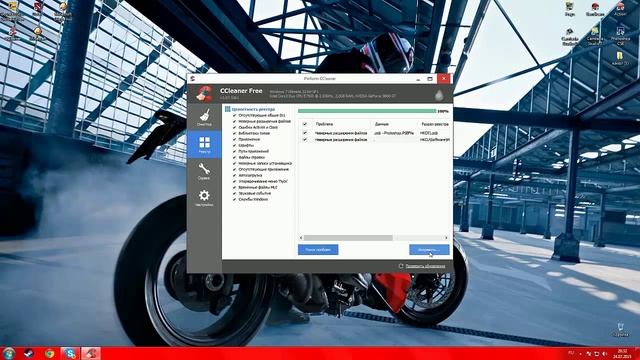Screen dimensions: 640x360
Task: Click the CCleaner logo in the header
Action: click(x=204, y=93)
